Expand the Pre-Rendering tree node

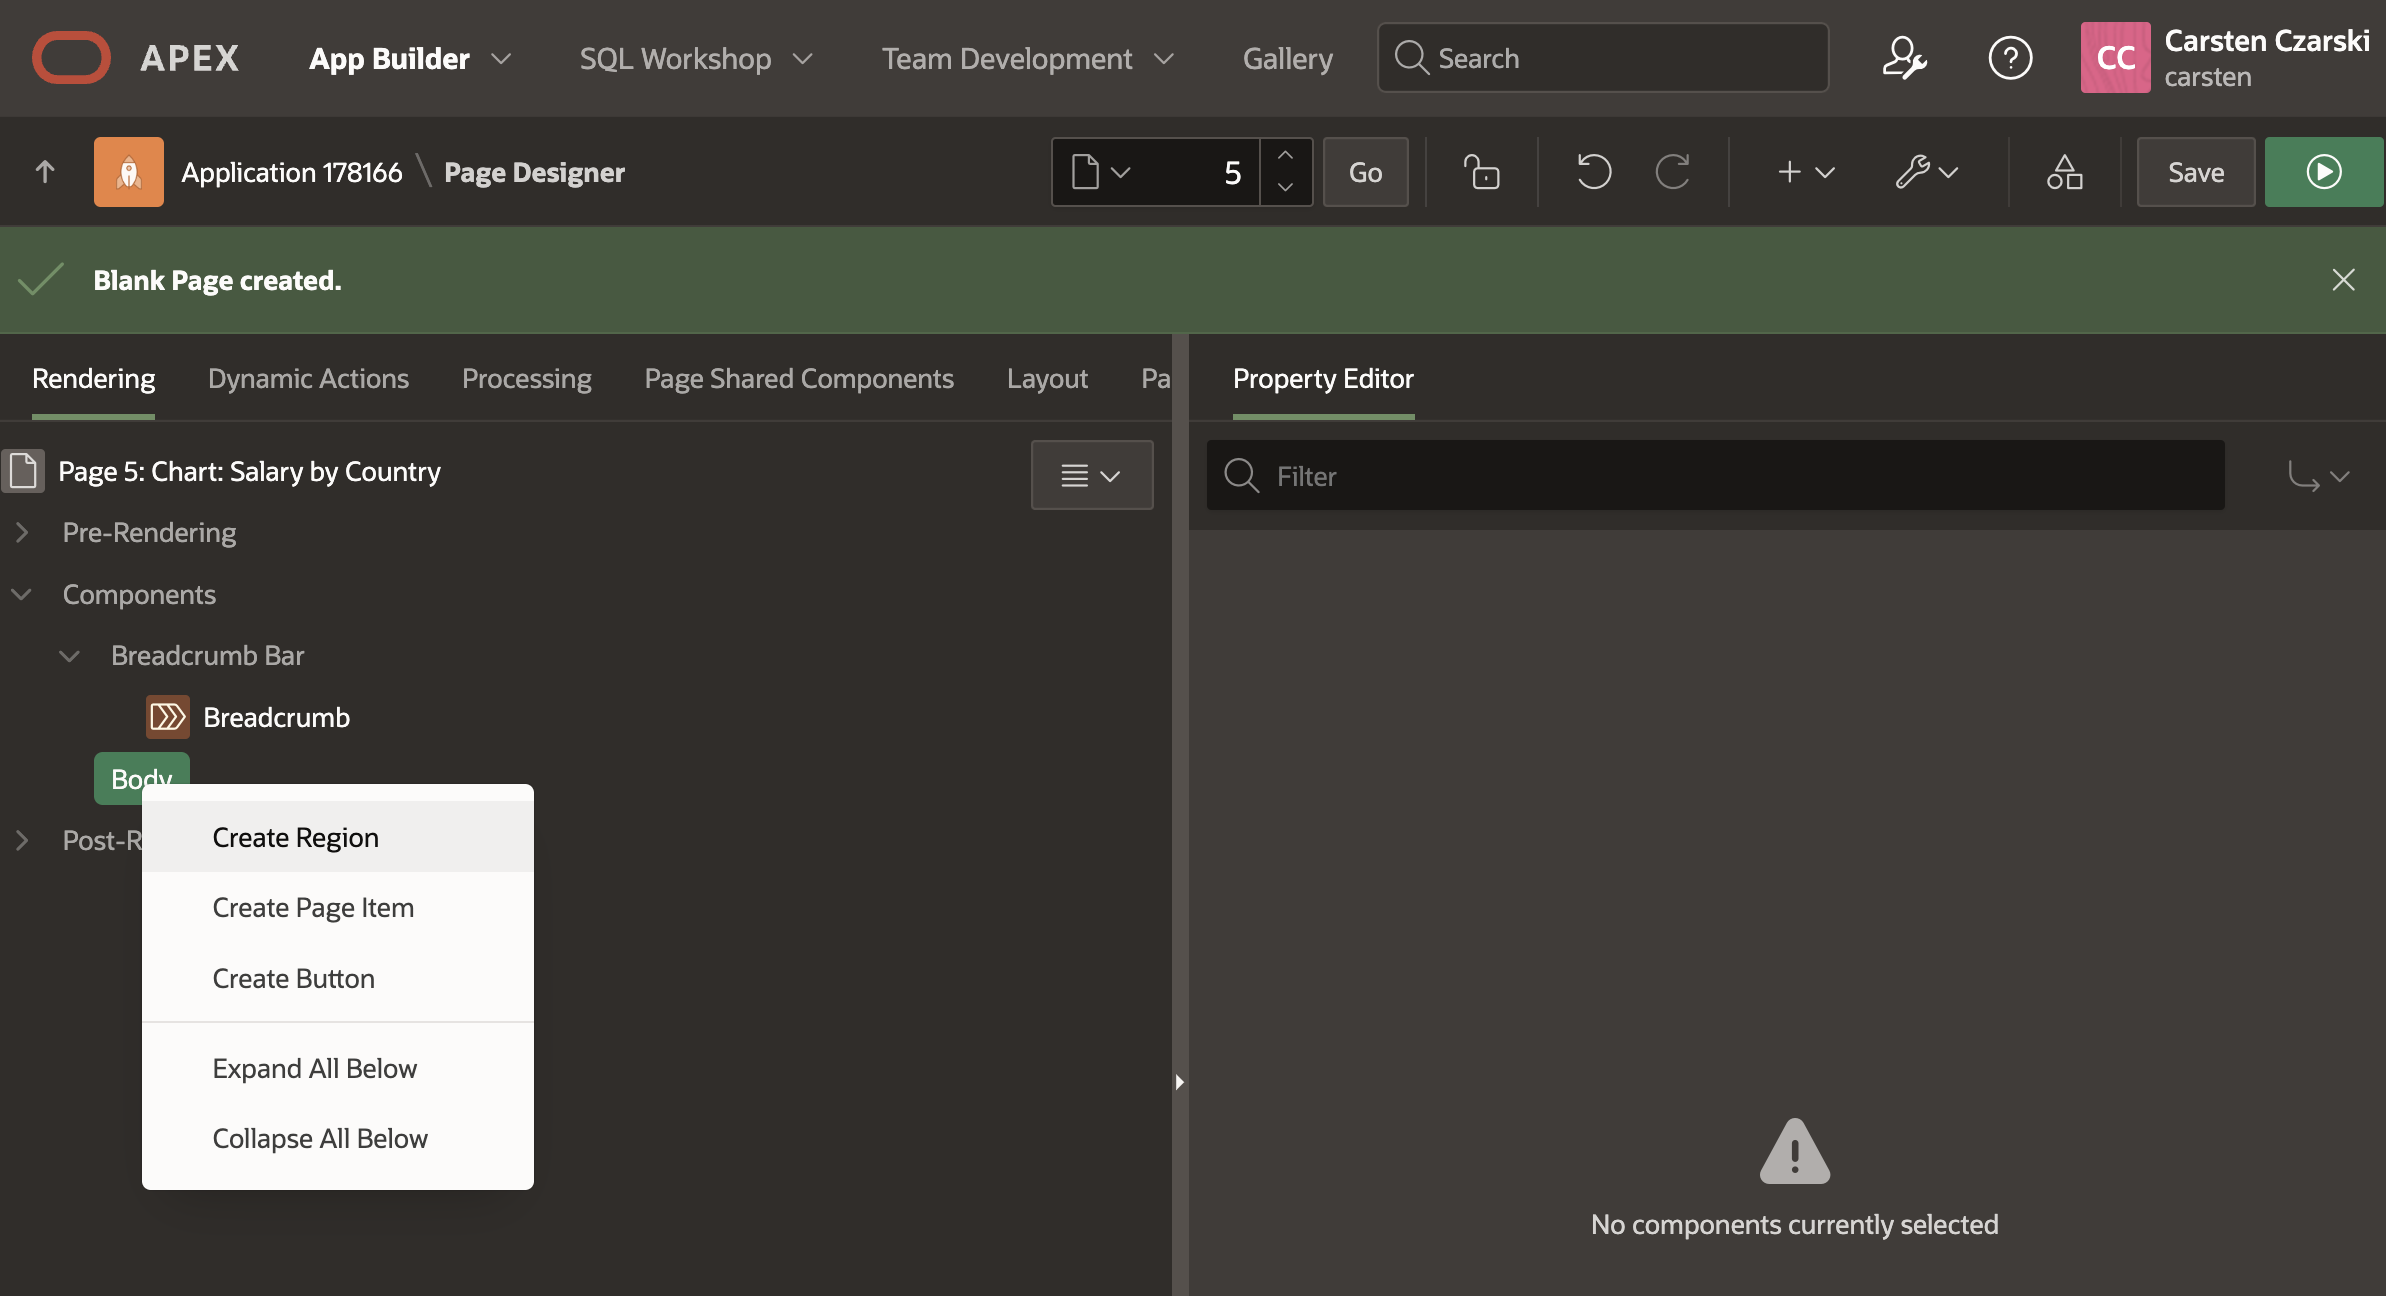(x=22, y=532)
